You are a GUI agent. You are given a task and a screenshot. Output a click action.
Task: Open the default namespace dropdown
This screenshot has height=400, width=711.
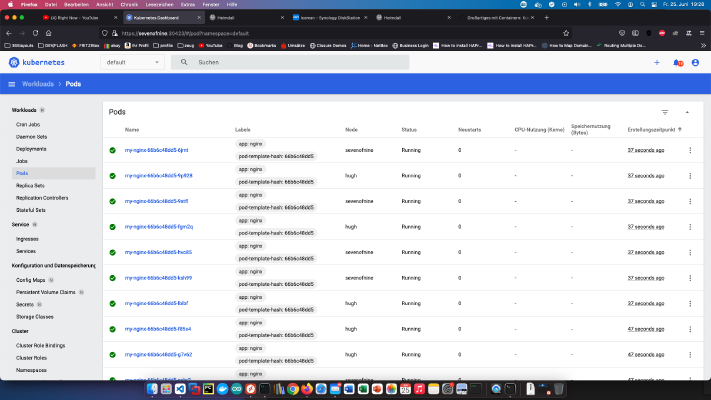coord(132,62)
